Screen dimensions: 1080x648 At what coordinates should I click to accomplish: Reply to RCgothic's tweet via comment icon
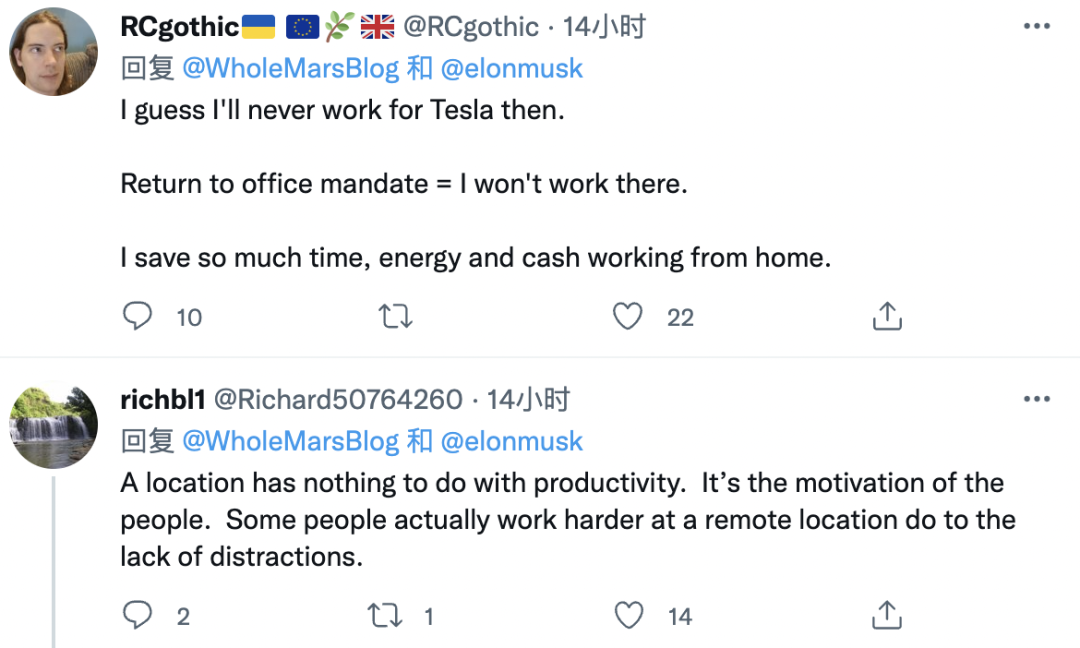(x=137, y=317)
